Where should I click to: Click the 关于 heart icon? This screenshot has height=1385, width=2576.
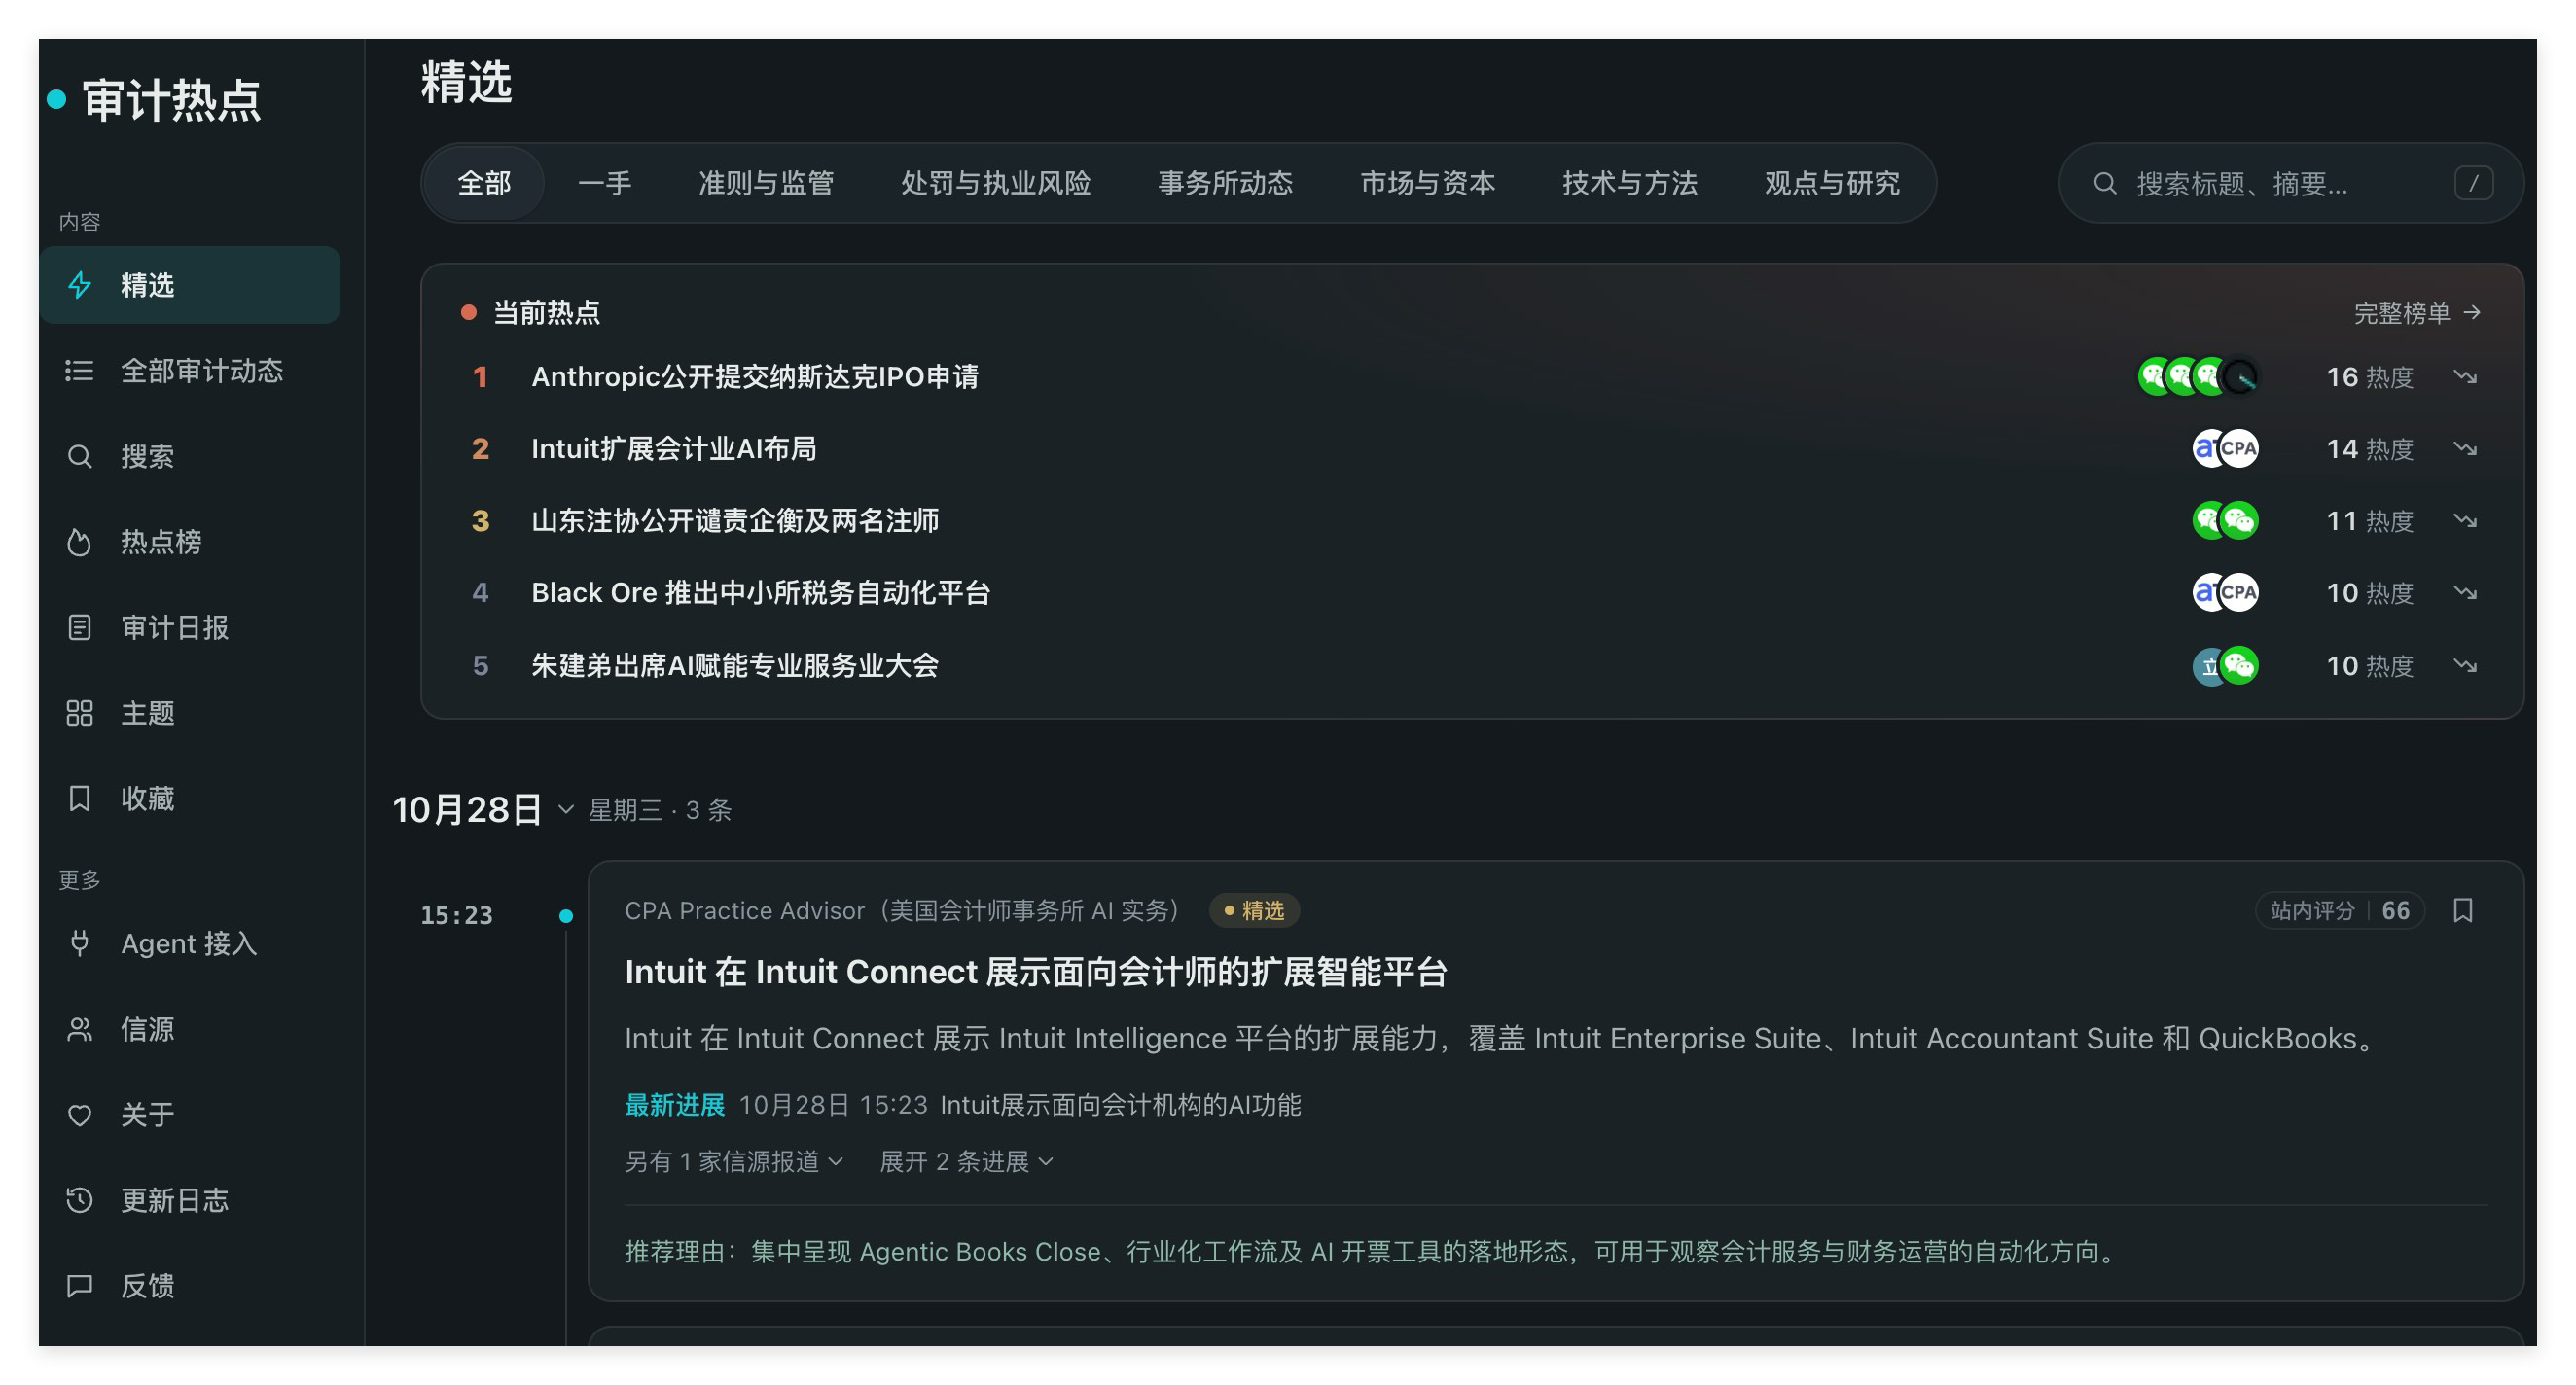tap(79, 1114)
